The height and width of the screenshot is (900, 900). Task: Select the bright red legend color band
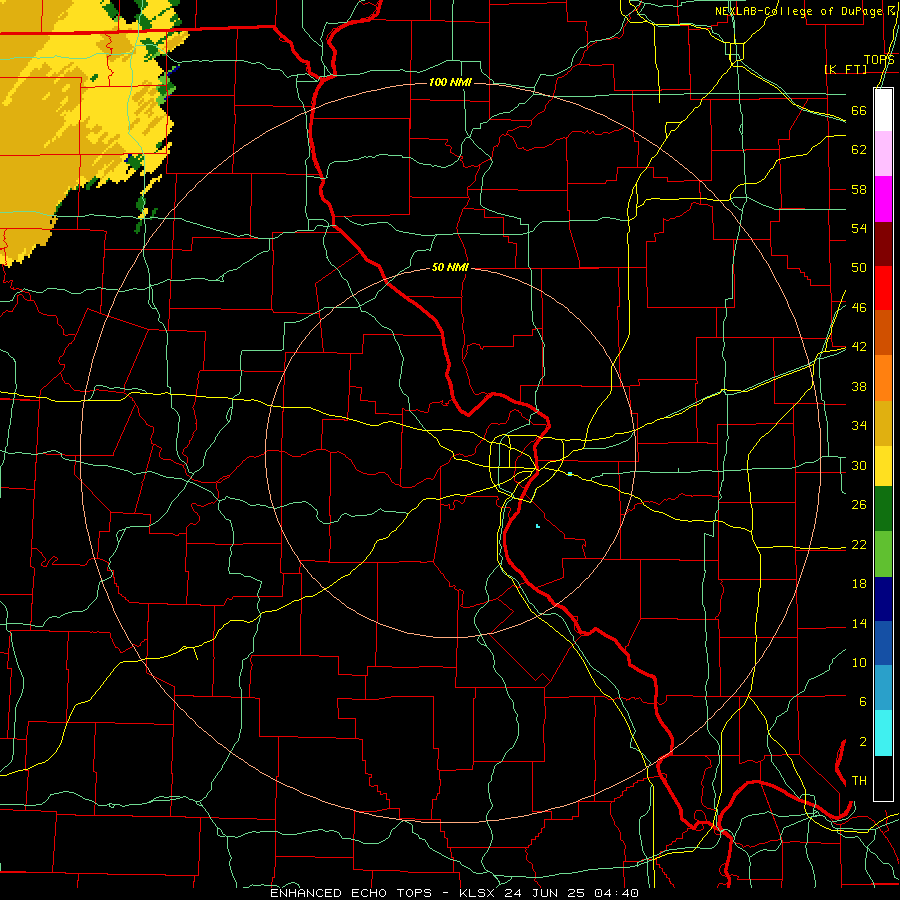coord(883,289)
